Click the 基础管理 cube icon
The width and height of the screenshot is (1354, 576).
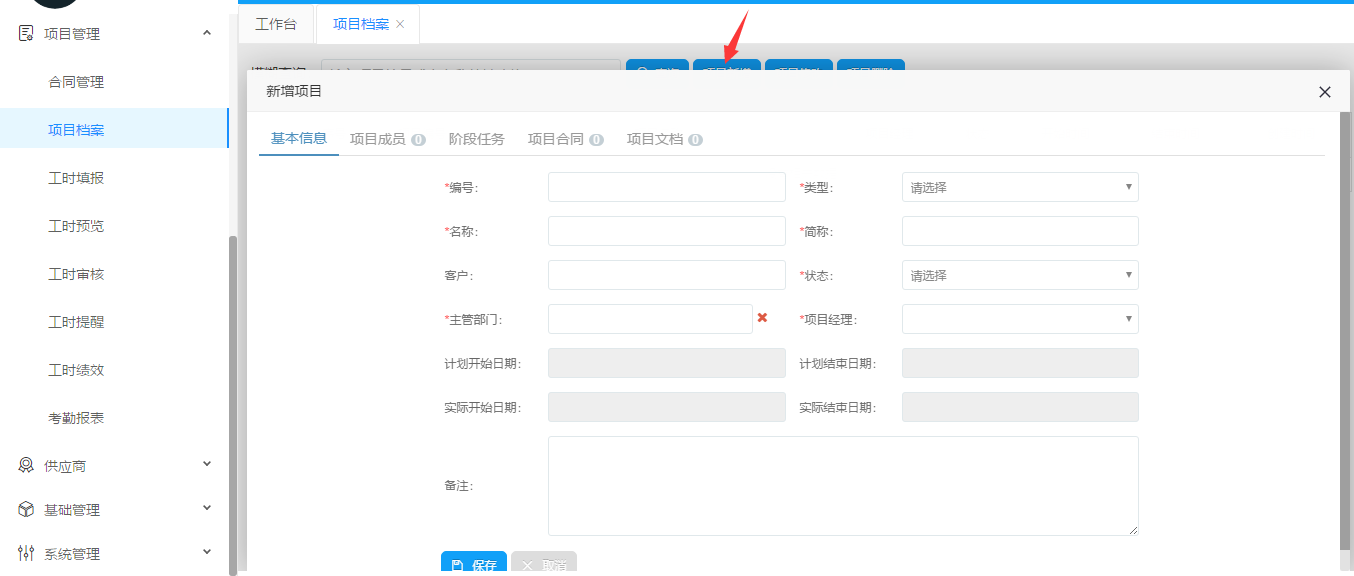pyautogui.click(x=26, y=509)
